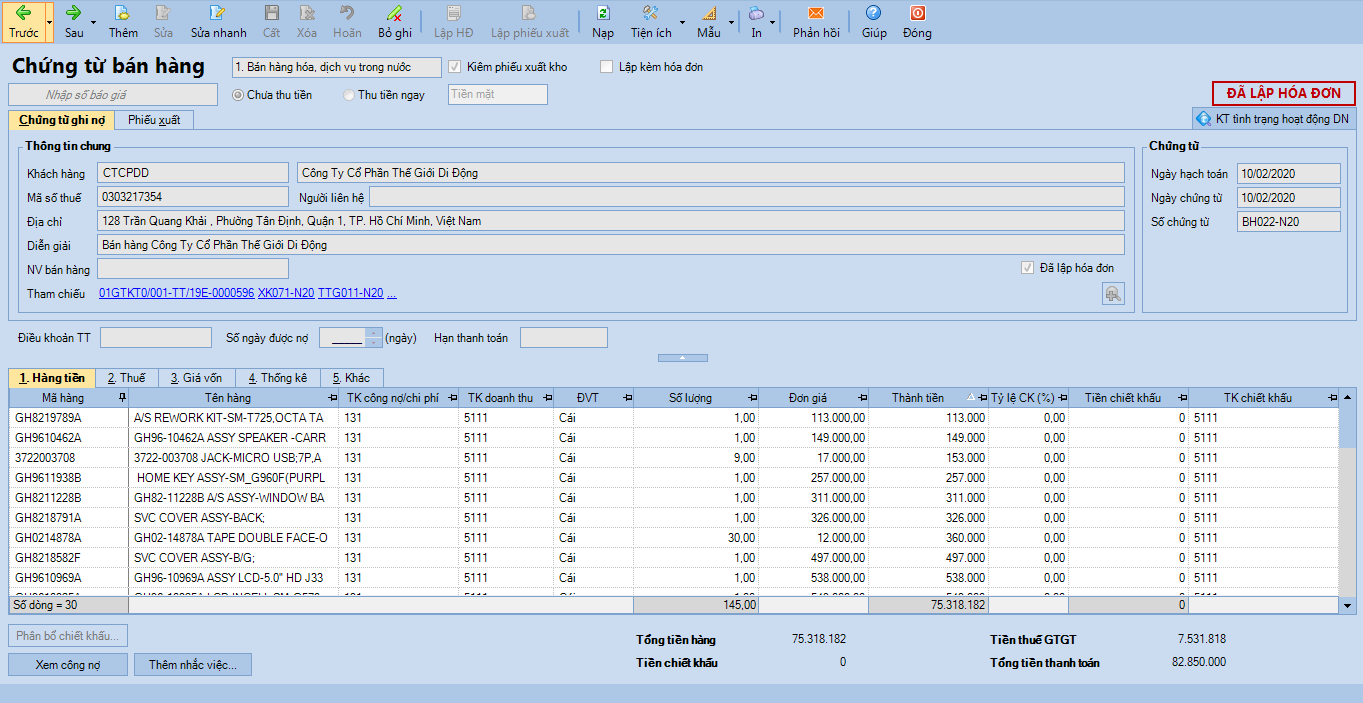
Task: Click the Sửa (edit) toolbar icon
Action: tap(163, 21)
